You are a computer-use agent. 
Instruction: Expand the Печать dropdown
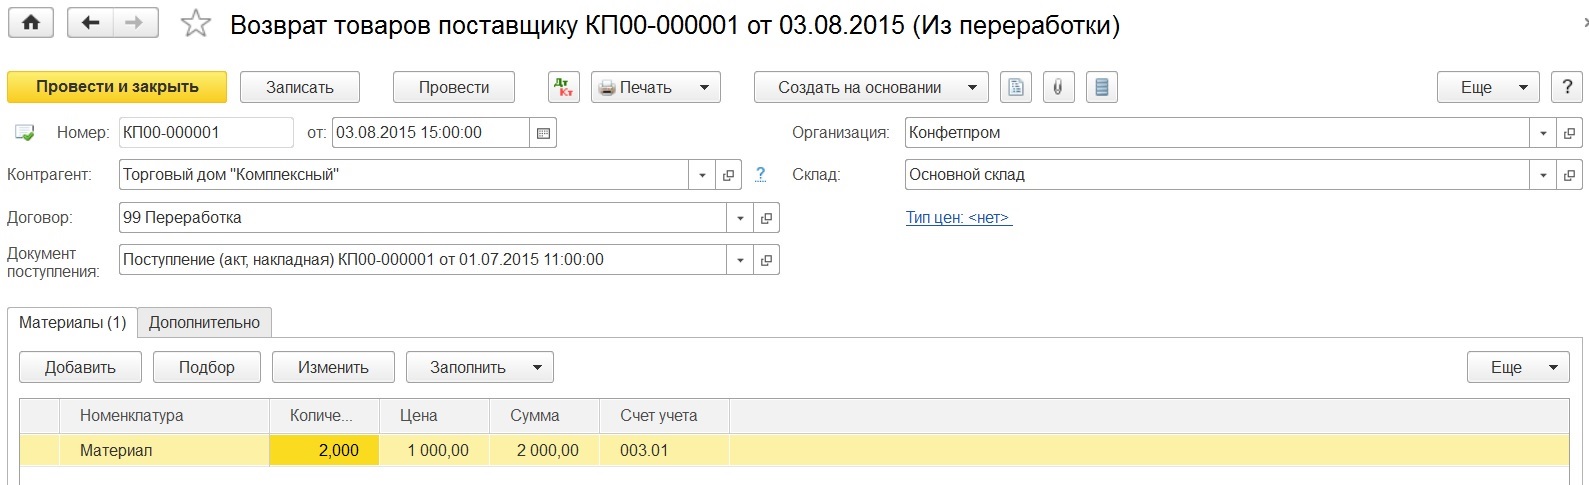point(704,87)
